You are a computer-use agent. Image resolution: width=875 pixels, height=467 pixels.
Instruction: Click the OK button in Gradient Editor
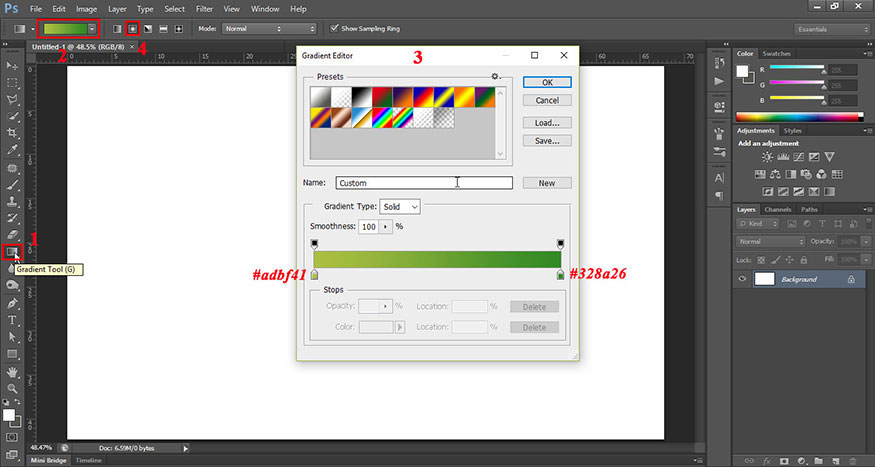click(547, 82)
